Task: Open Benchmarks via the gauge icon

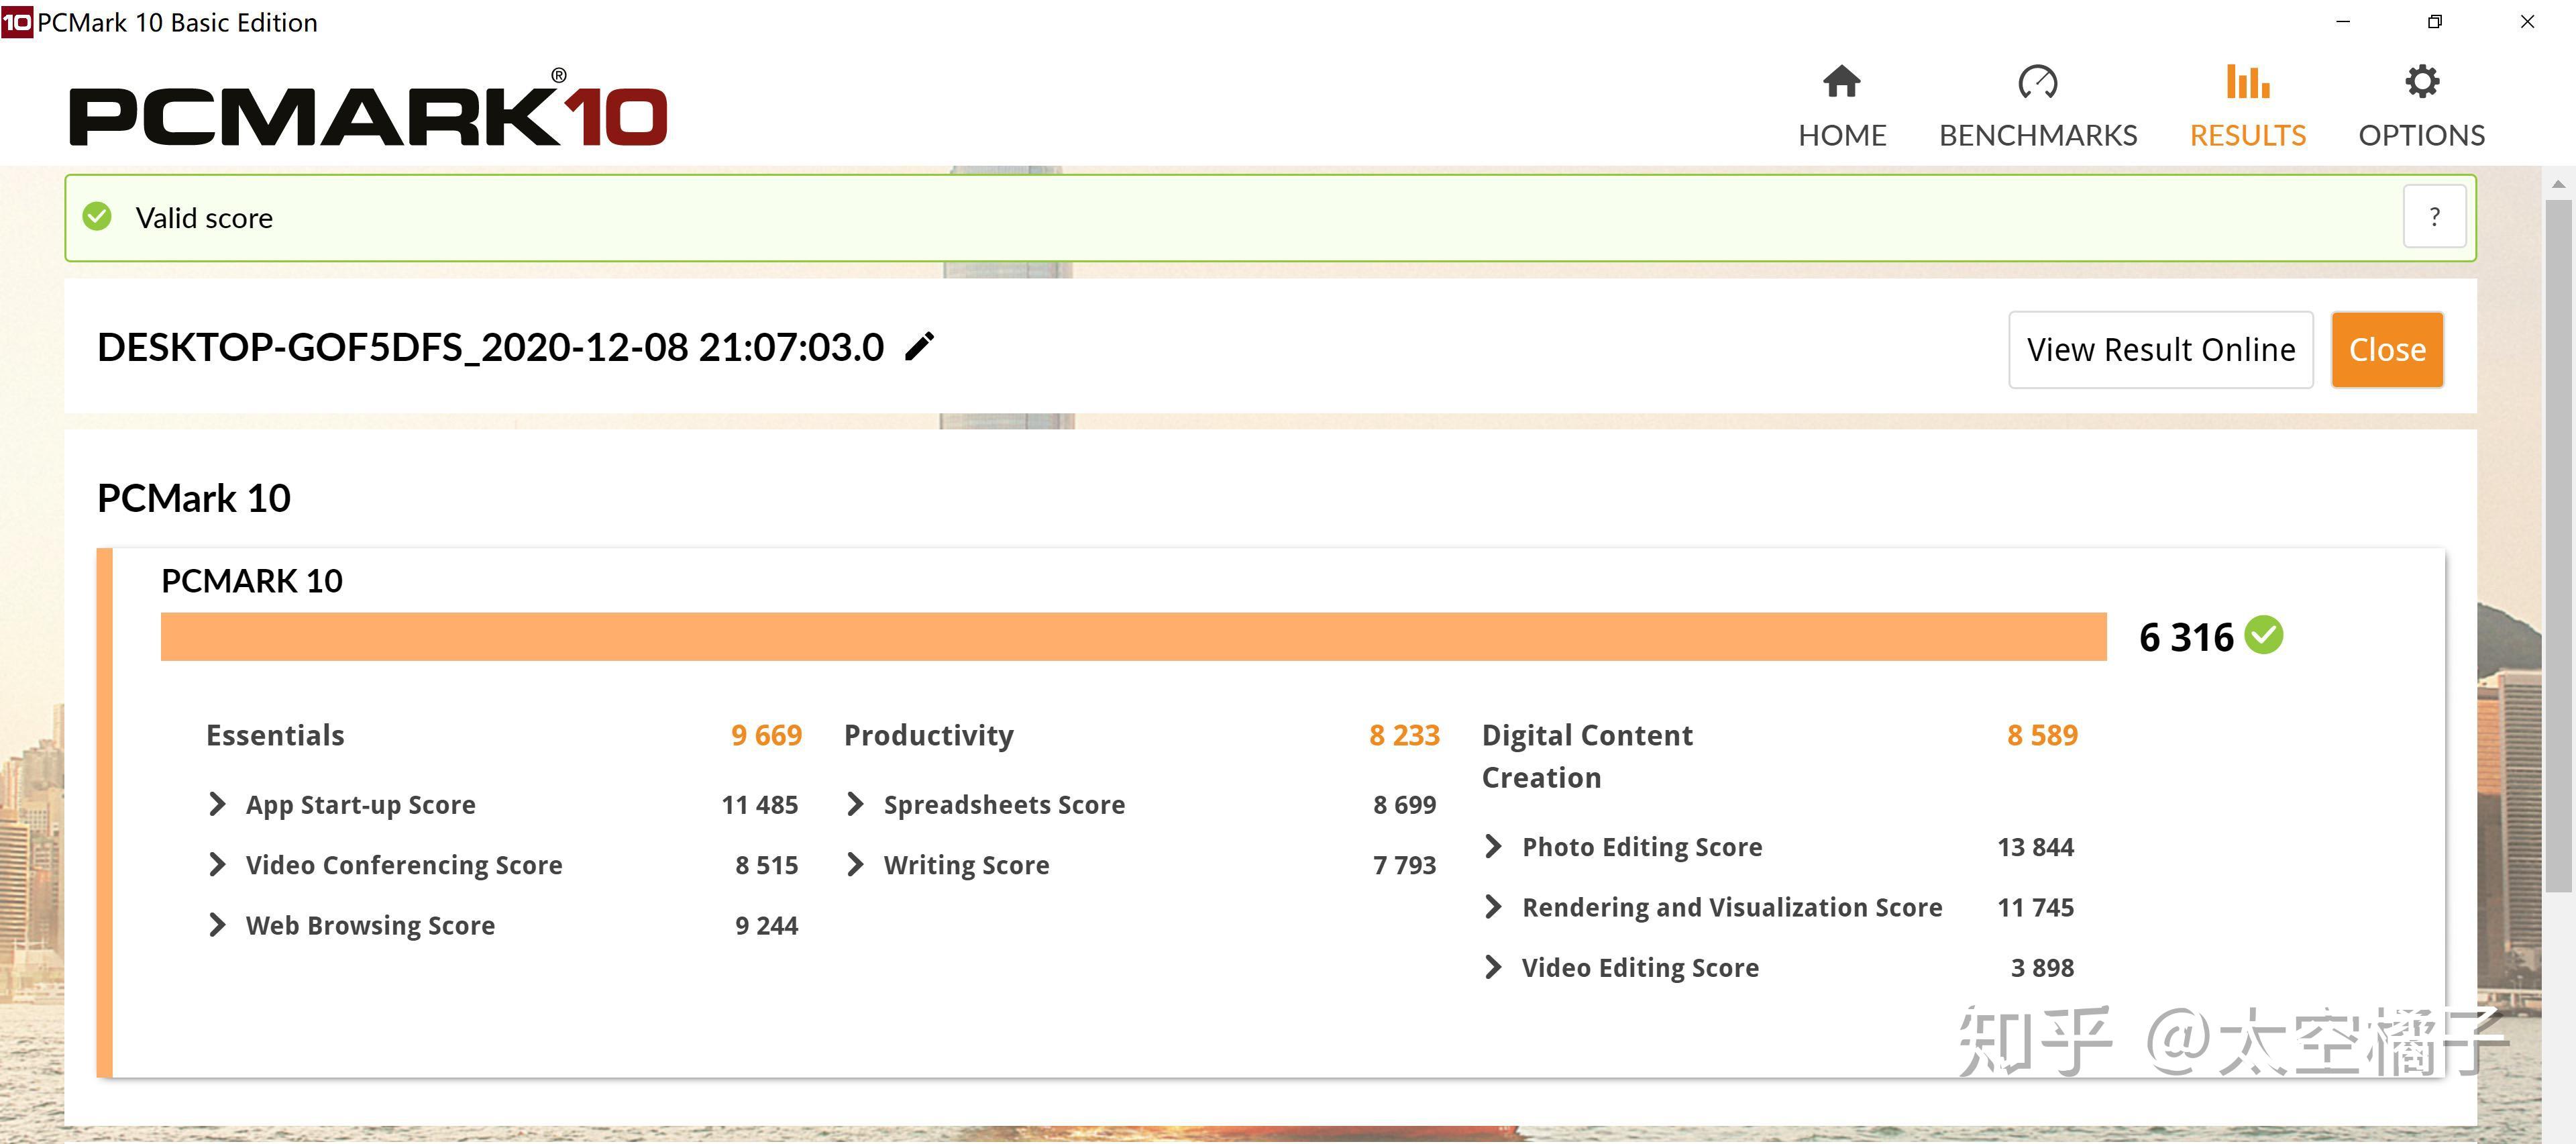Action: coord(2037,82)
